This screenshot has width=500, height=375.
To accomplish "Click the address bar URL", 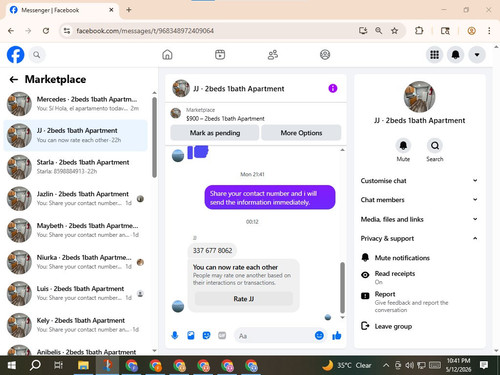I will (x=145, y=31).
